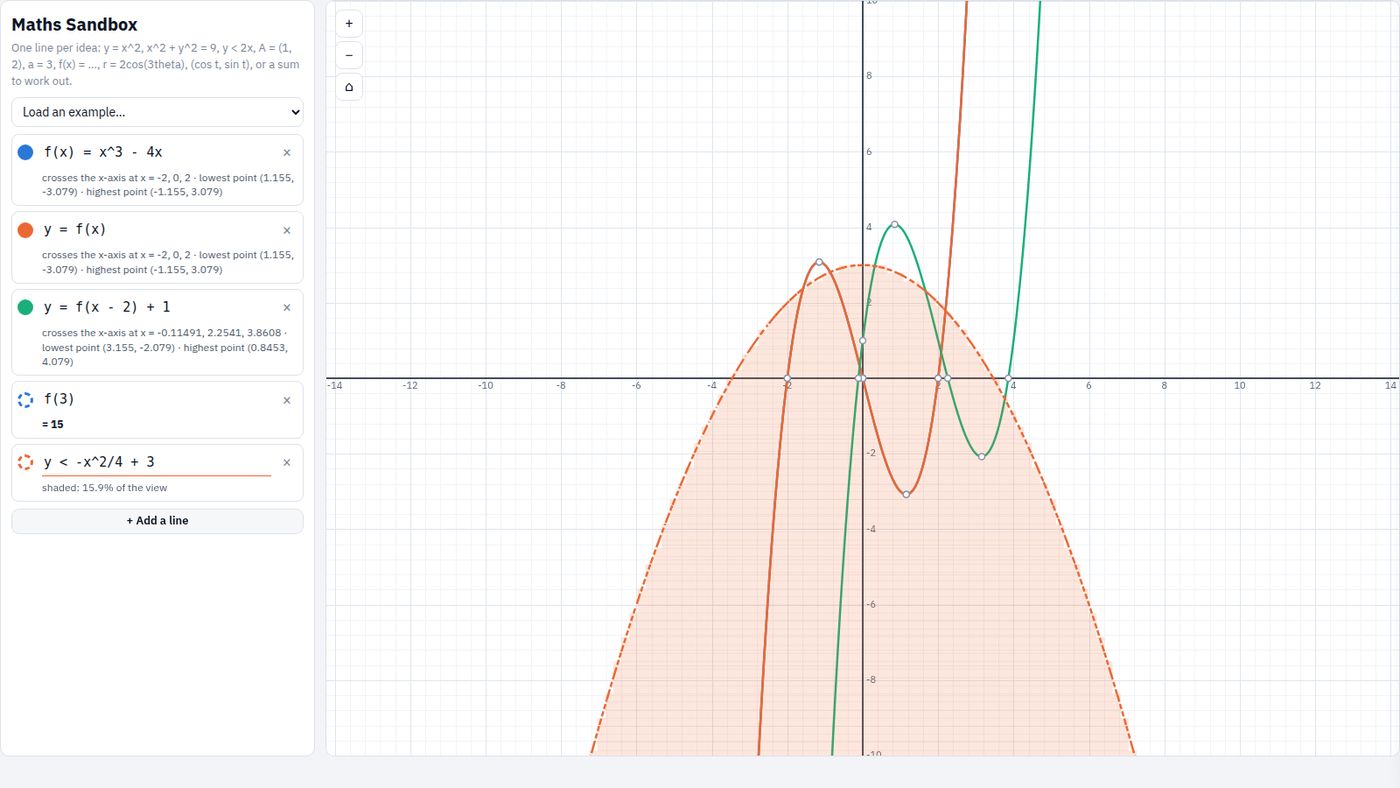Zoom out with the minus button
Screen dimensions: 1400x788
click(x=348, y=55)
